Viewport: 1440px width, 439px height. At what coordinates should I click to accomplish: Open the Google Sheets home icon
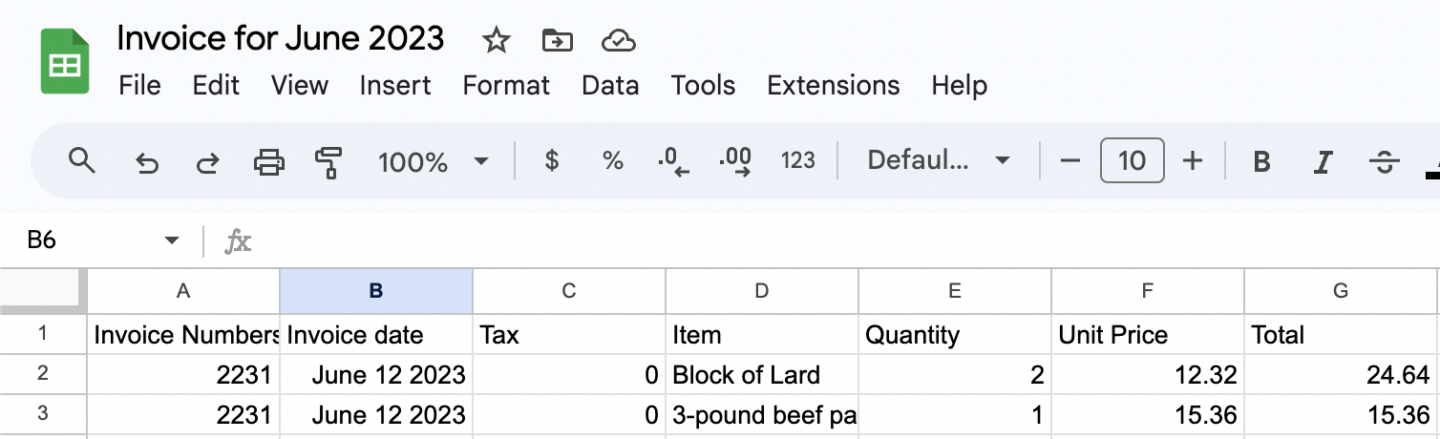(65, 62)
